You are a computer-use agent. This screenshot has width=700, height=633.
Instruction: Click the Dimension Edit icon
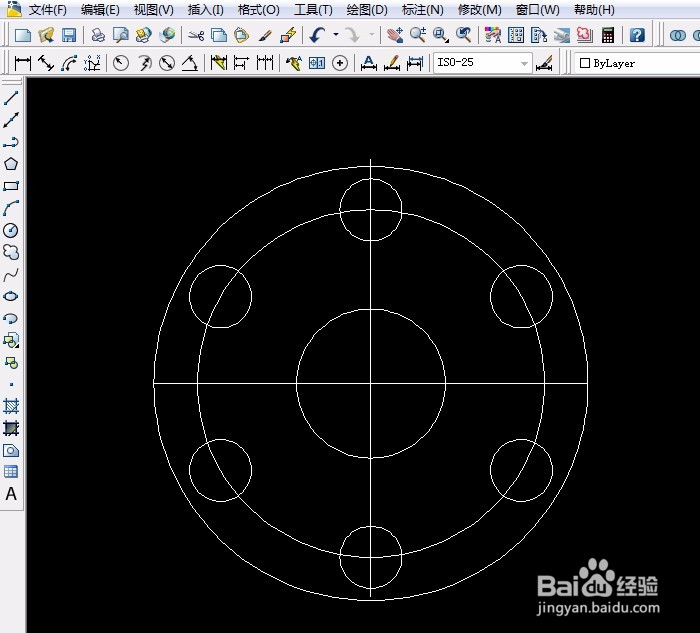click(x=368, y=63)
